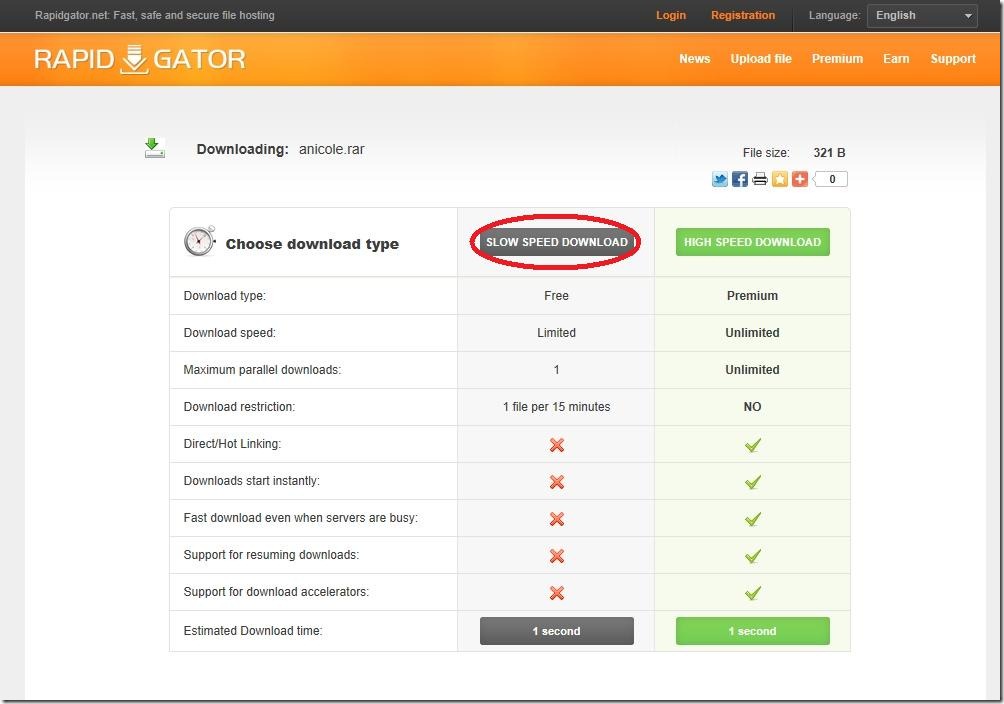Click the Login link
Viewport: 1004px width, 704px height.
pos(671,15)
